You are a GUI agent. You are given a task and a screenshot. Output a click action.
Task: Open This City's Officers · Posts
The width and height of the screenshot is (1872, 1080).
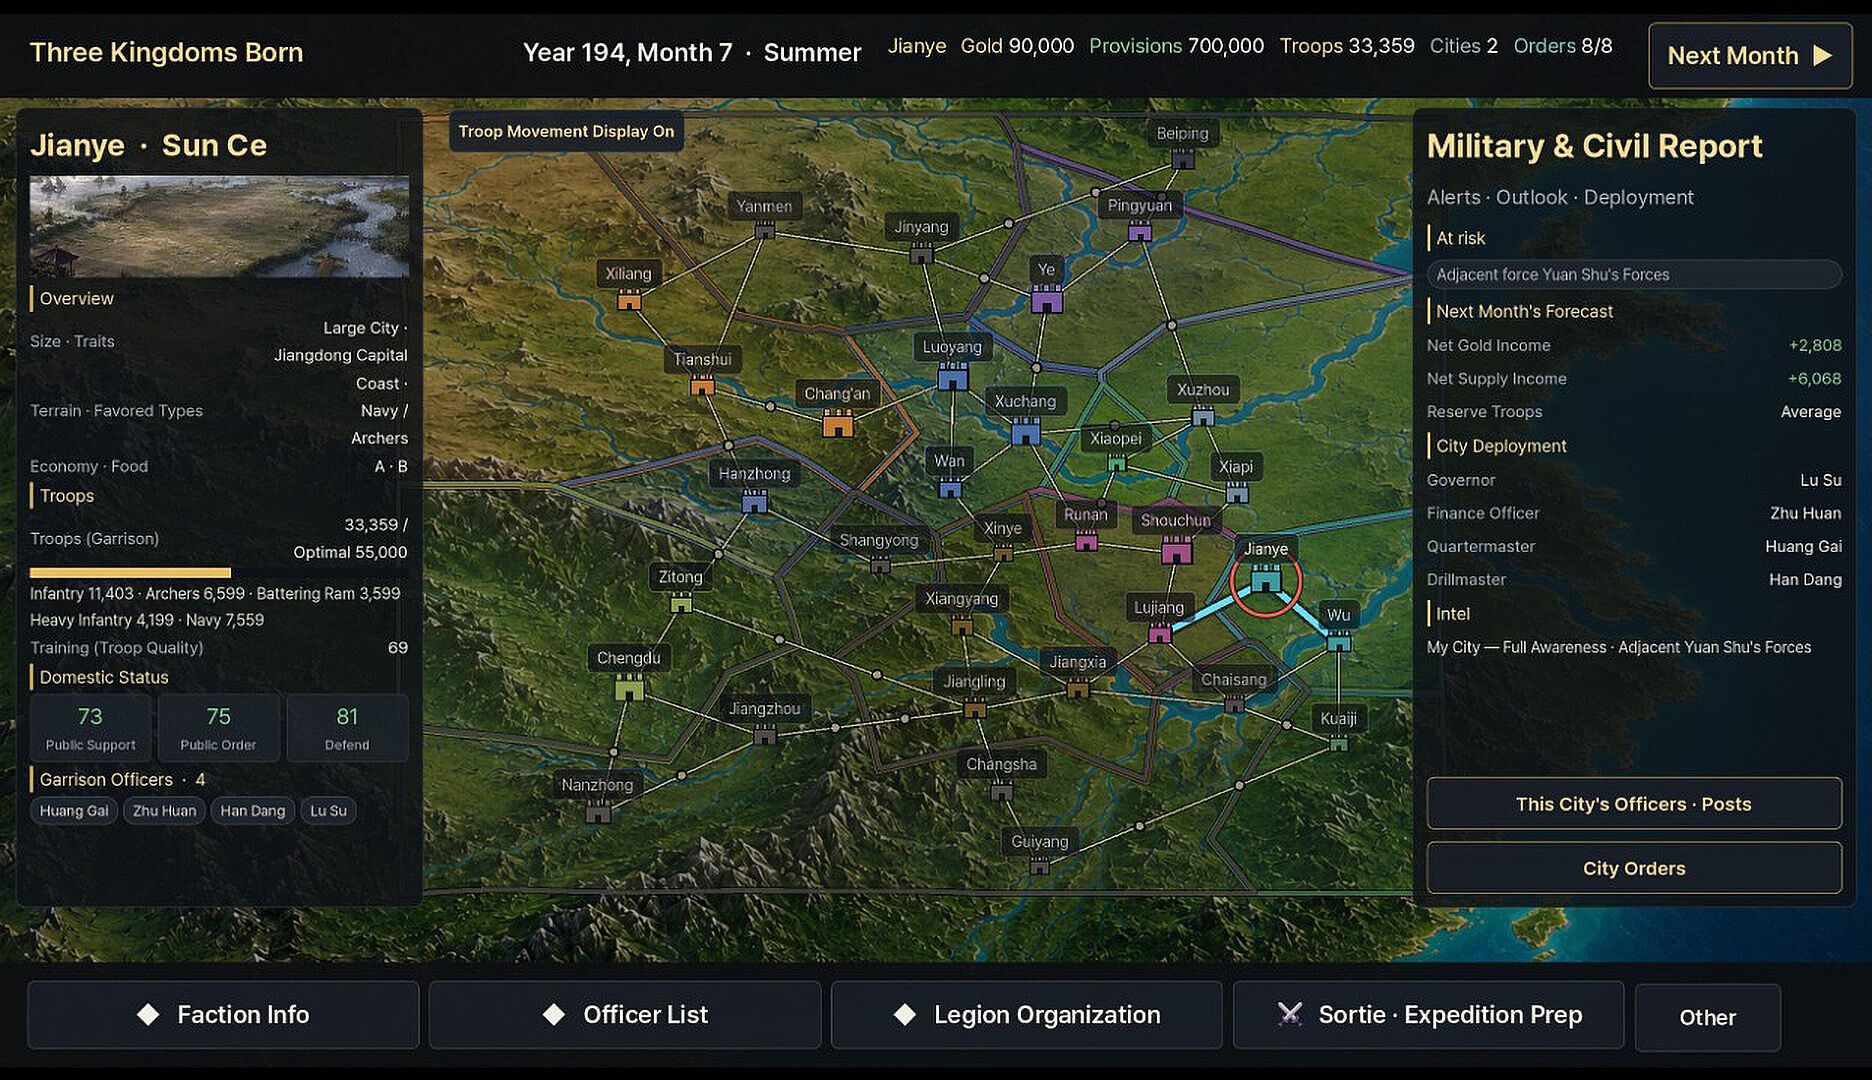(1634, 804)
